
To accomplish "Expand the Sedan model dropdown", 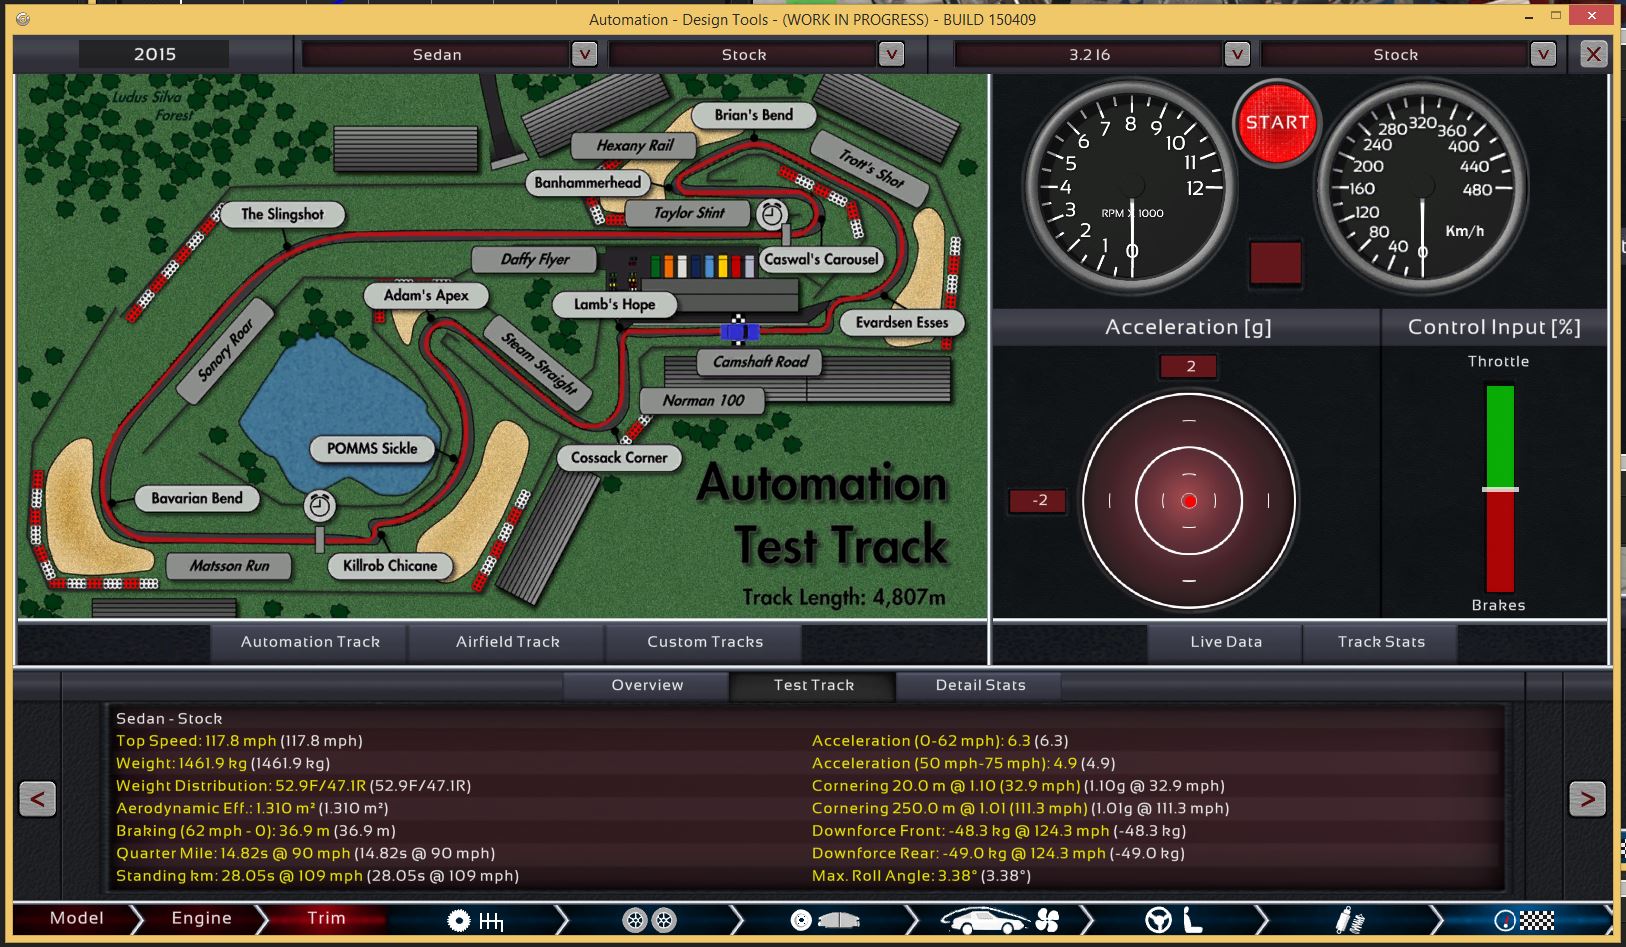I will 584,54.
